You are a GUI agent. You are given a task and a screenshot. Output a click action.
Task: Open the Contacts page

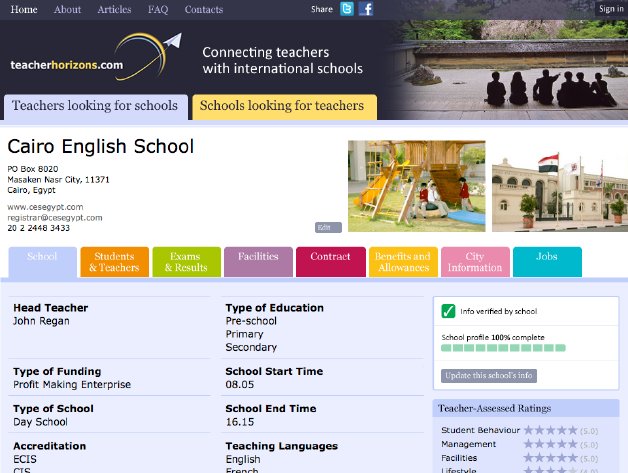coord(203,9)
